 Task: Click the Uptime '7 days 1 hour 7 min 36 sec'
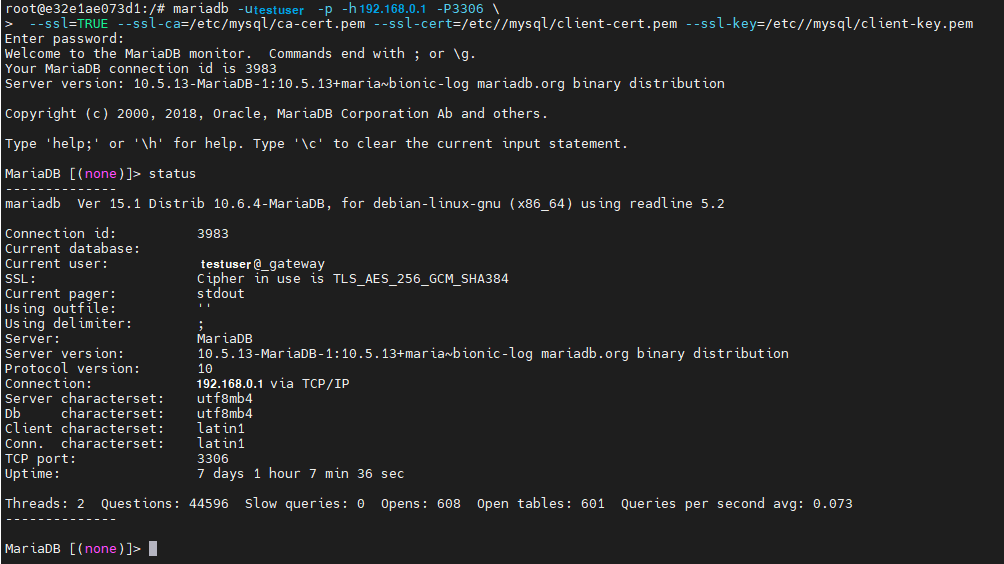(300, 474)
